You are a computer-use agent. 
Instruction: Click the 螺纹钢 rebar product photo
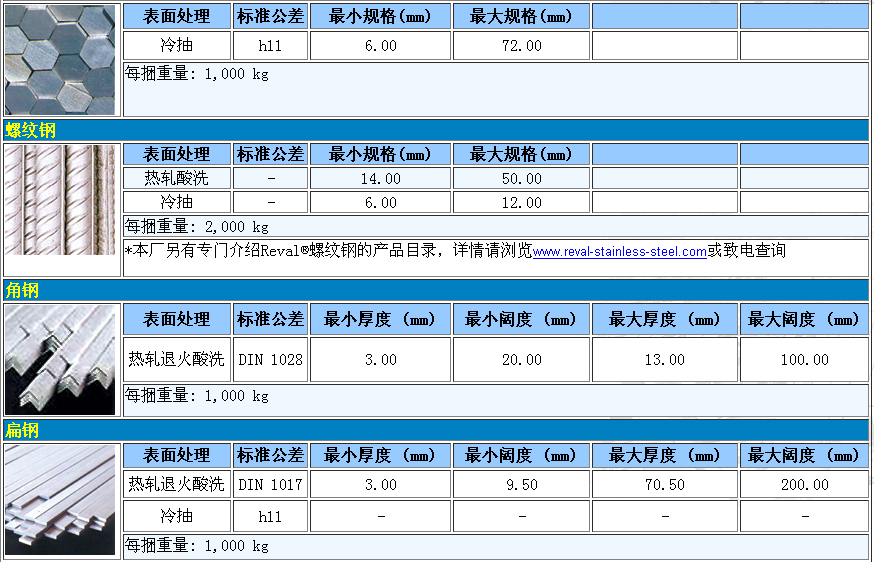(x=60, y=199)
